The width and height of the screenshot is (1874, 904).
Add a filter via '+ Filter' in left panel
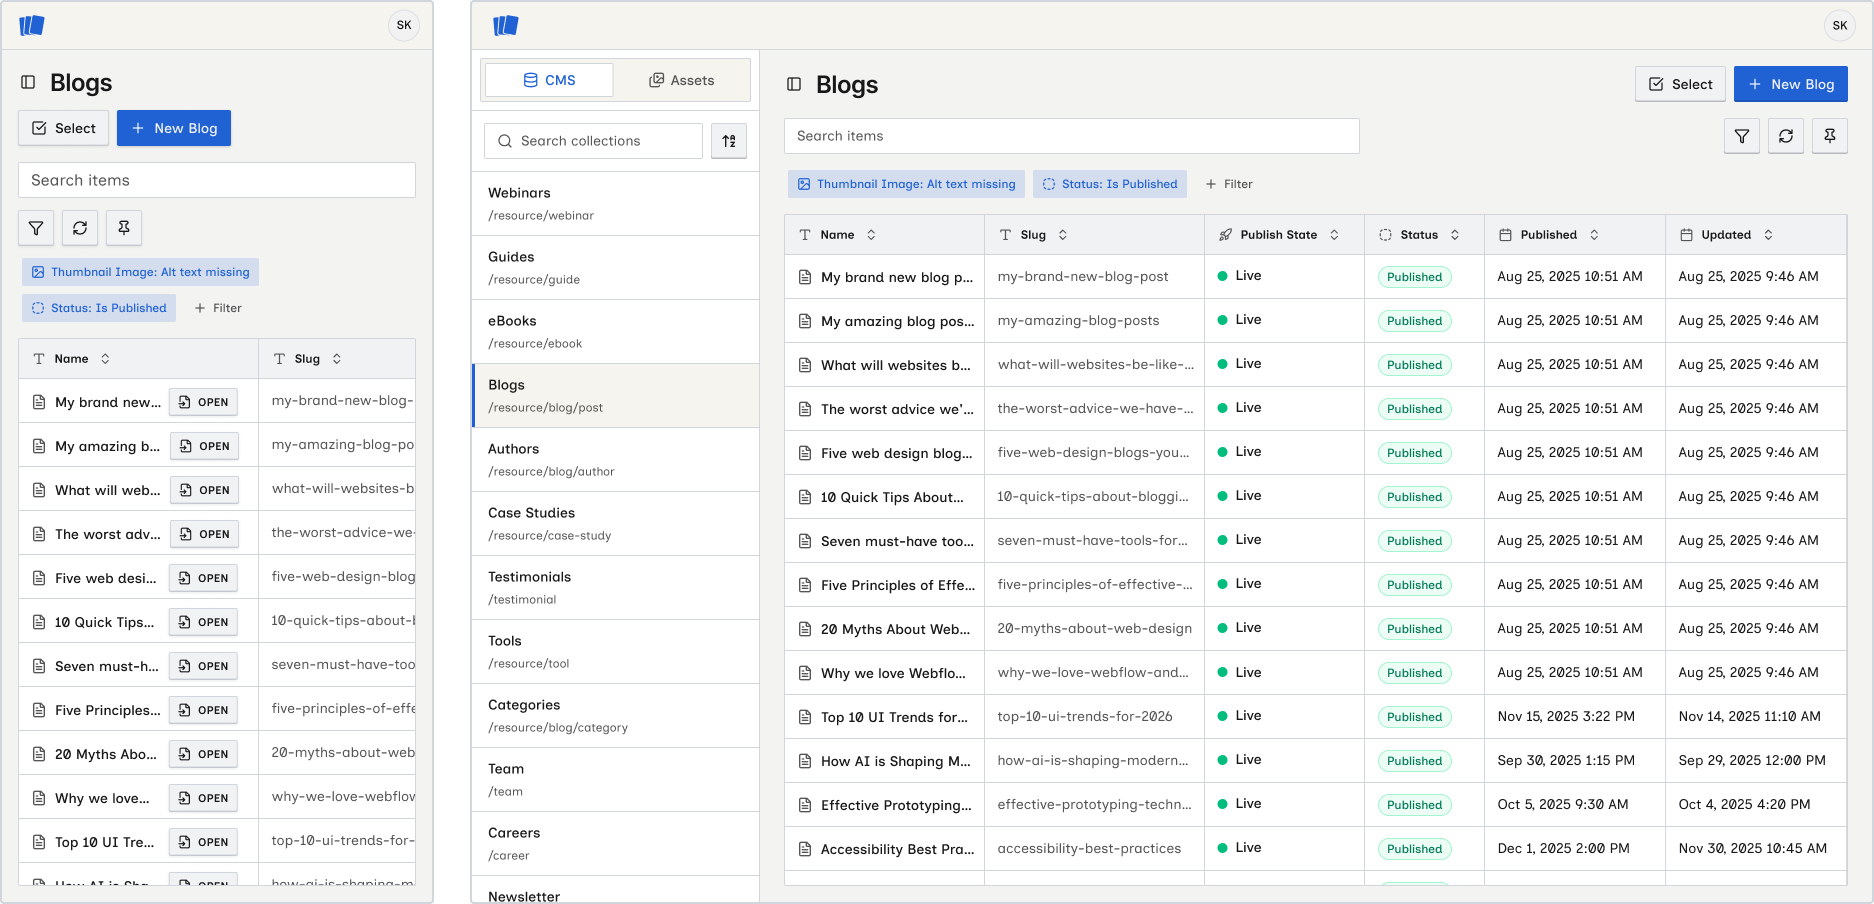click(218, 308)
